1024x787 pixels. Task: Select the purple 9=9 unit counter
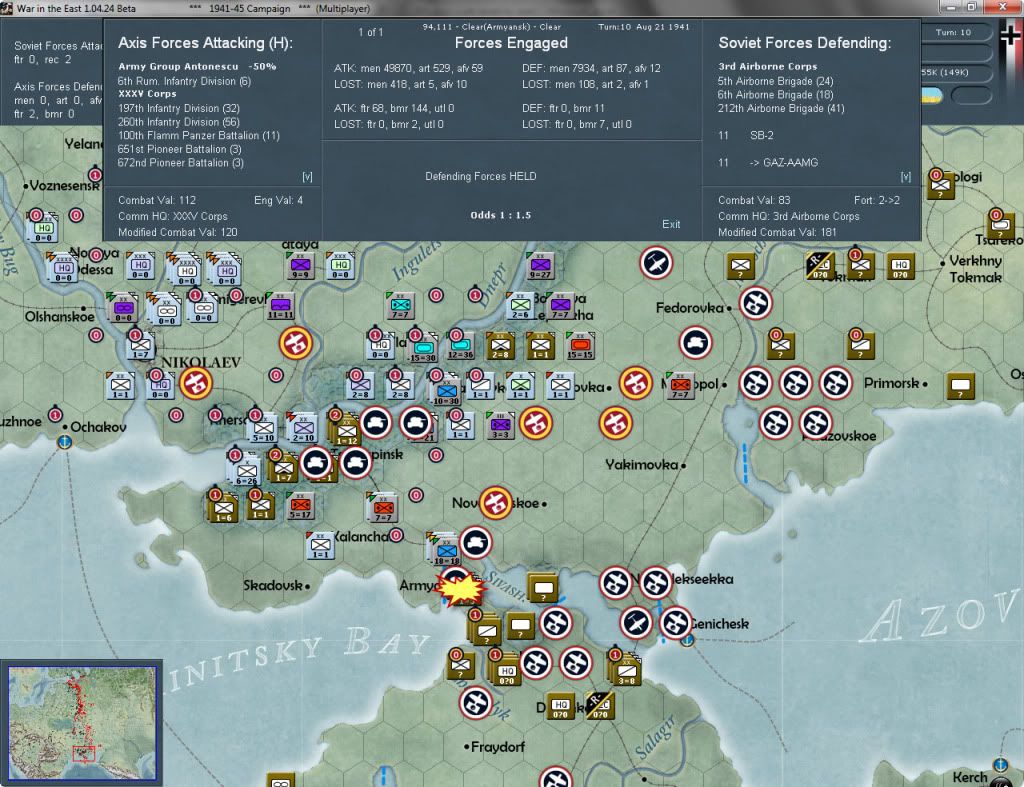click(300, 266)
